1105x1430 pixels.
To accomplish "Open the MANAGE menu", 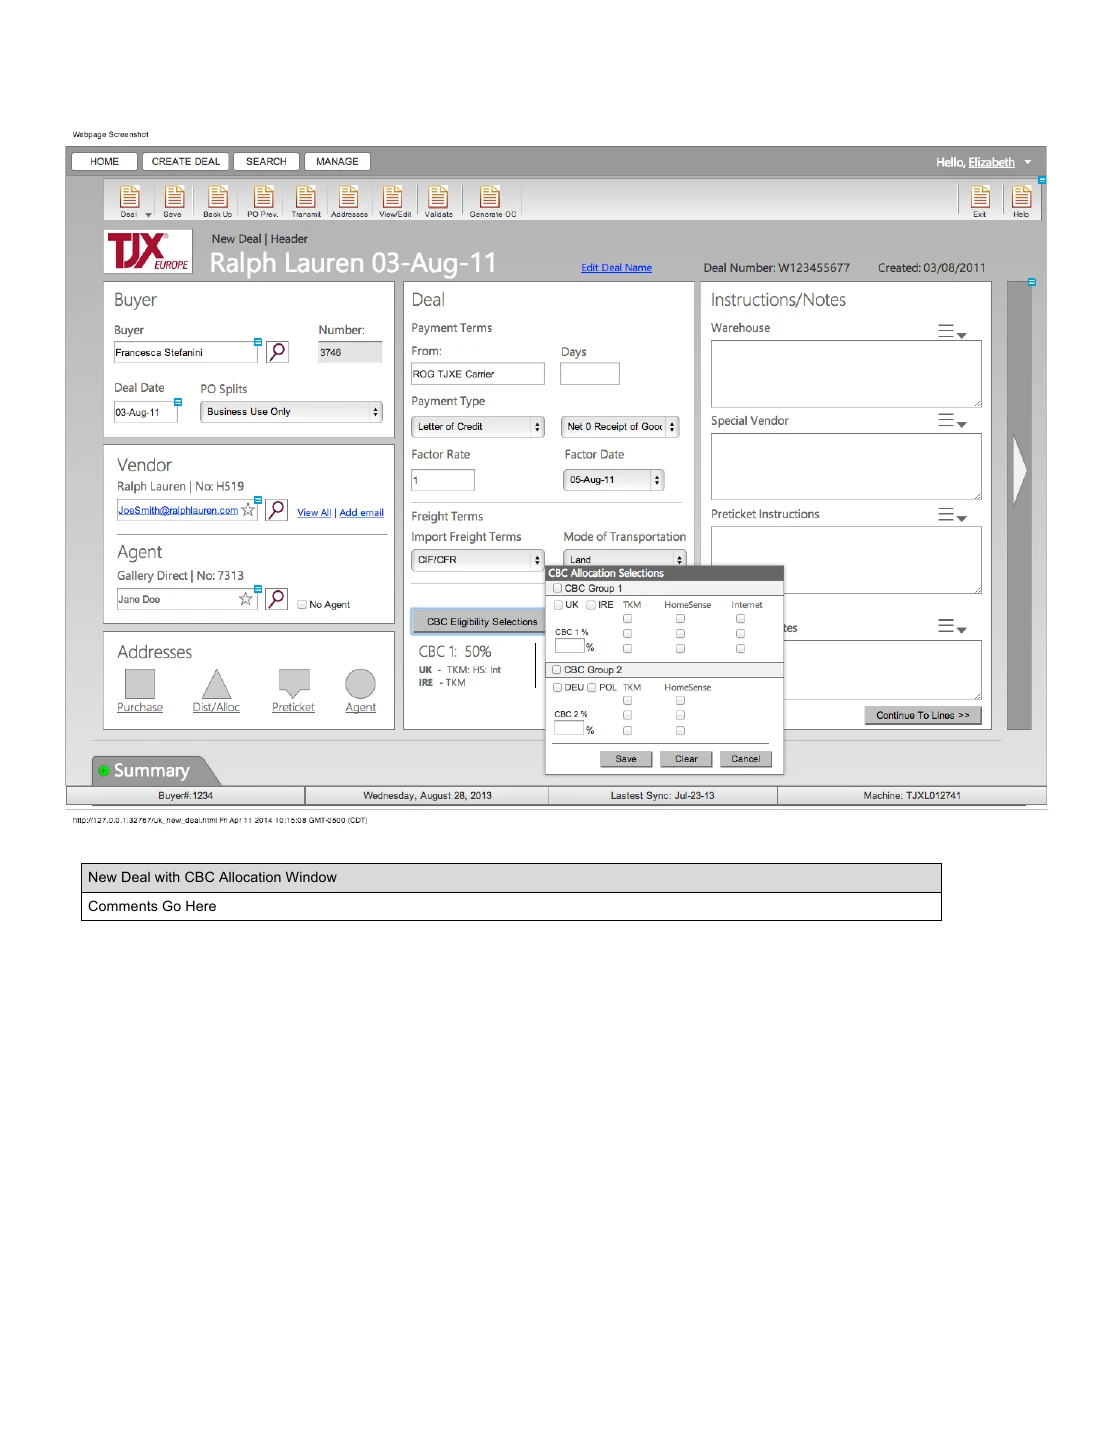I will click(337, 161).
